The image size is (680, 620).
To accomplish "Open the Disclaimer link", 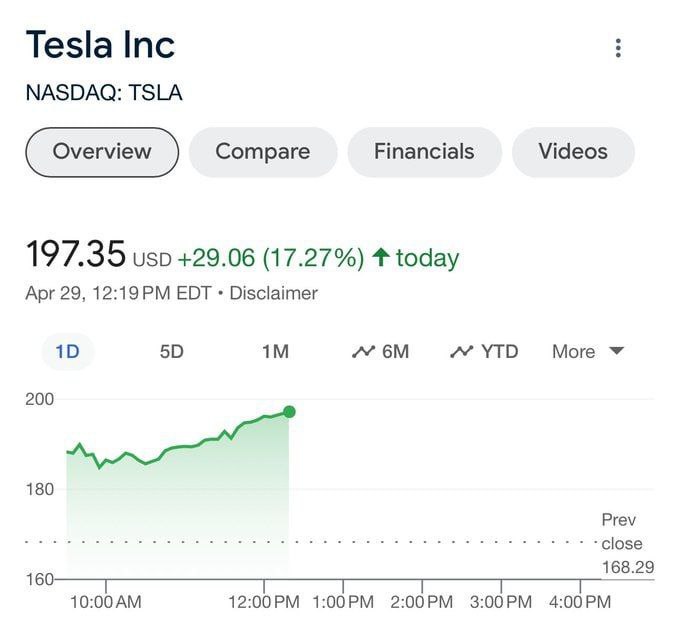I will point(274,293).
